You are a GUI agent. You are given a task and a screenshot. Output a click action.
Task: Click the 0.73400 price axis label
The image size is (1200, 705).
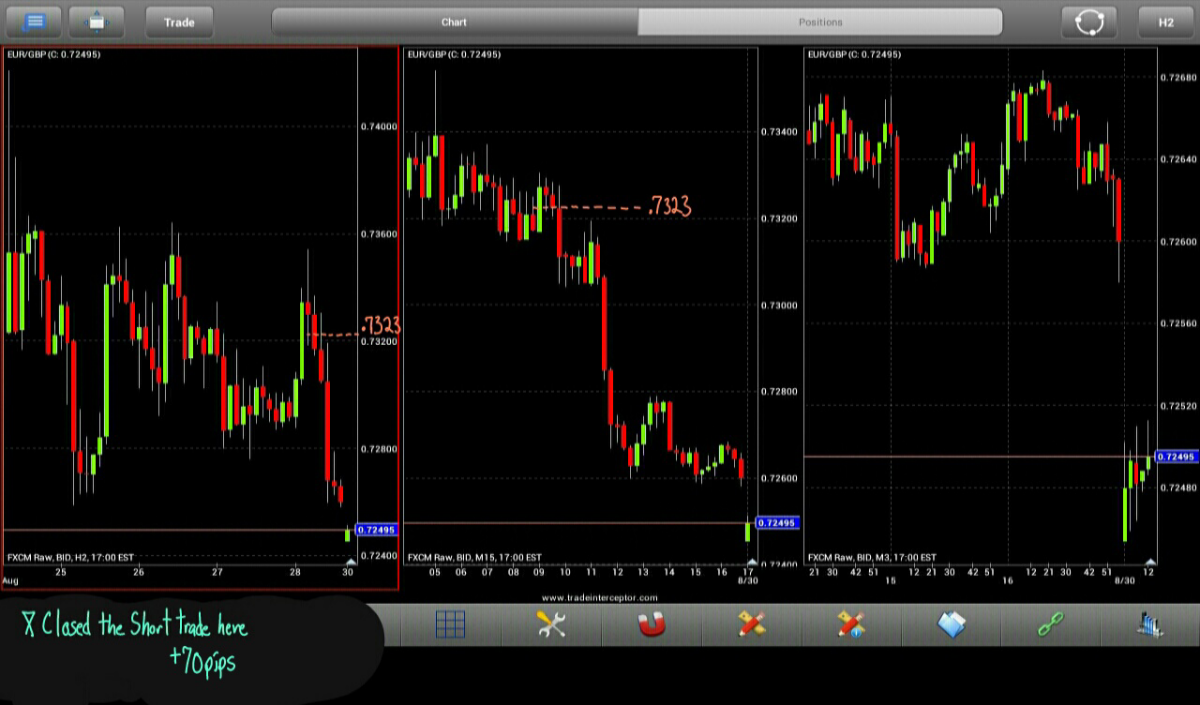point(779,132)
